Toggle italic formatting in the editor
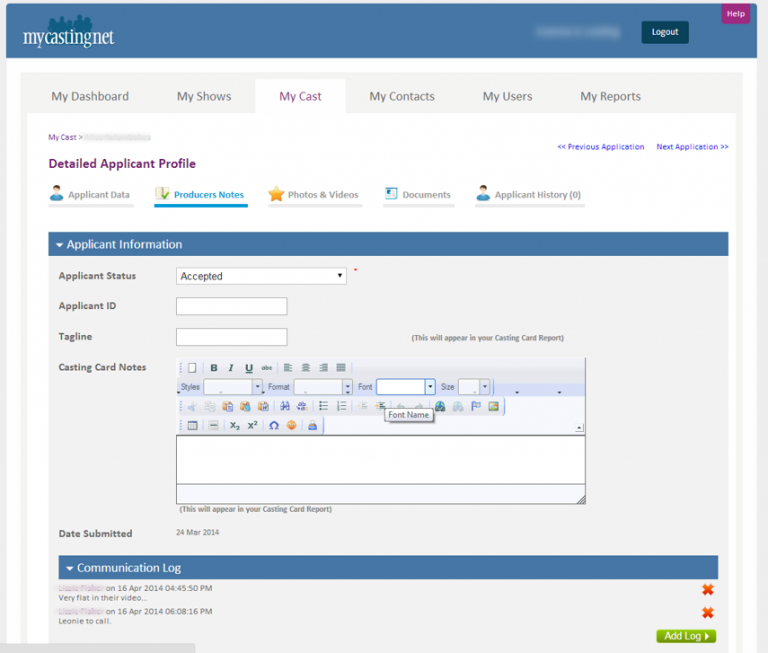The image size is (768, 653). click(231, 368)
